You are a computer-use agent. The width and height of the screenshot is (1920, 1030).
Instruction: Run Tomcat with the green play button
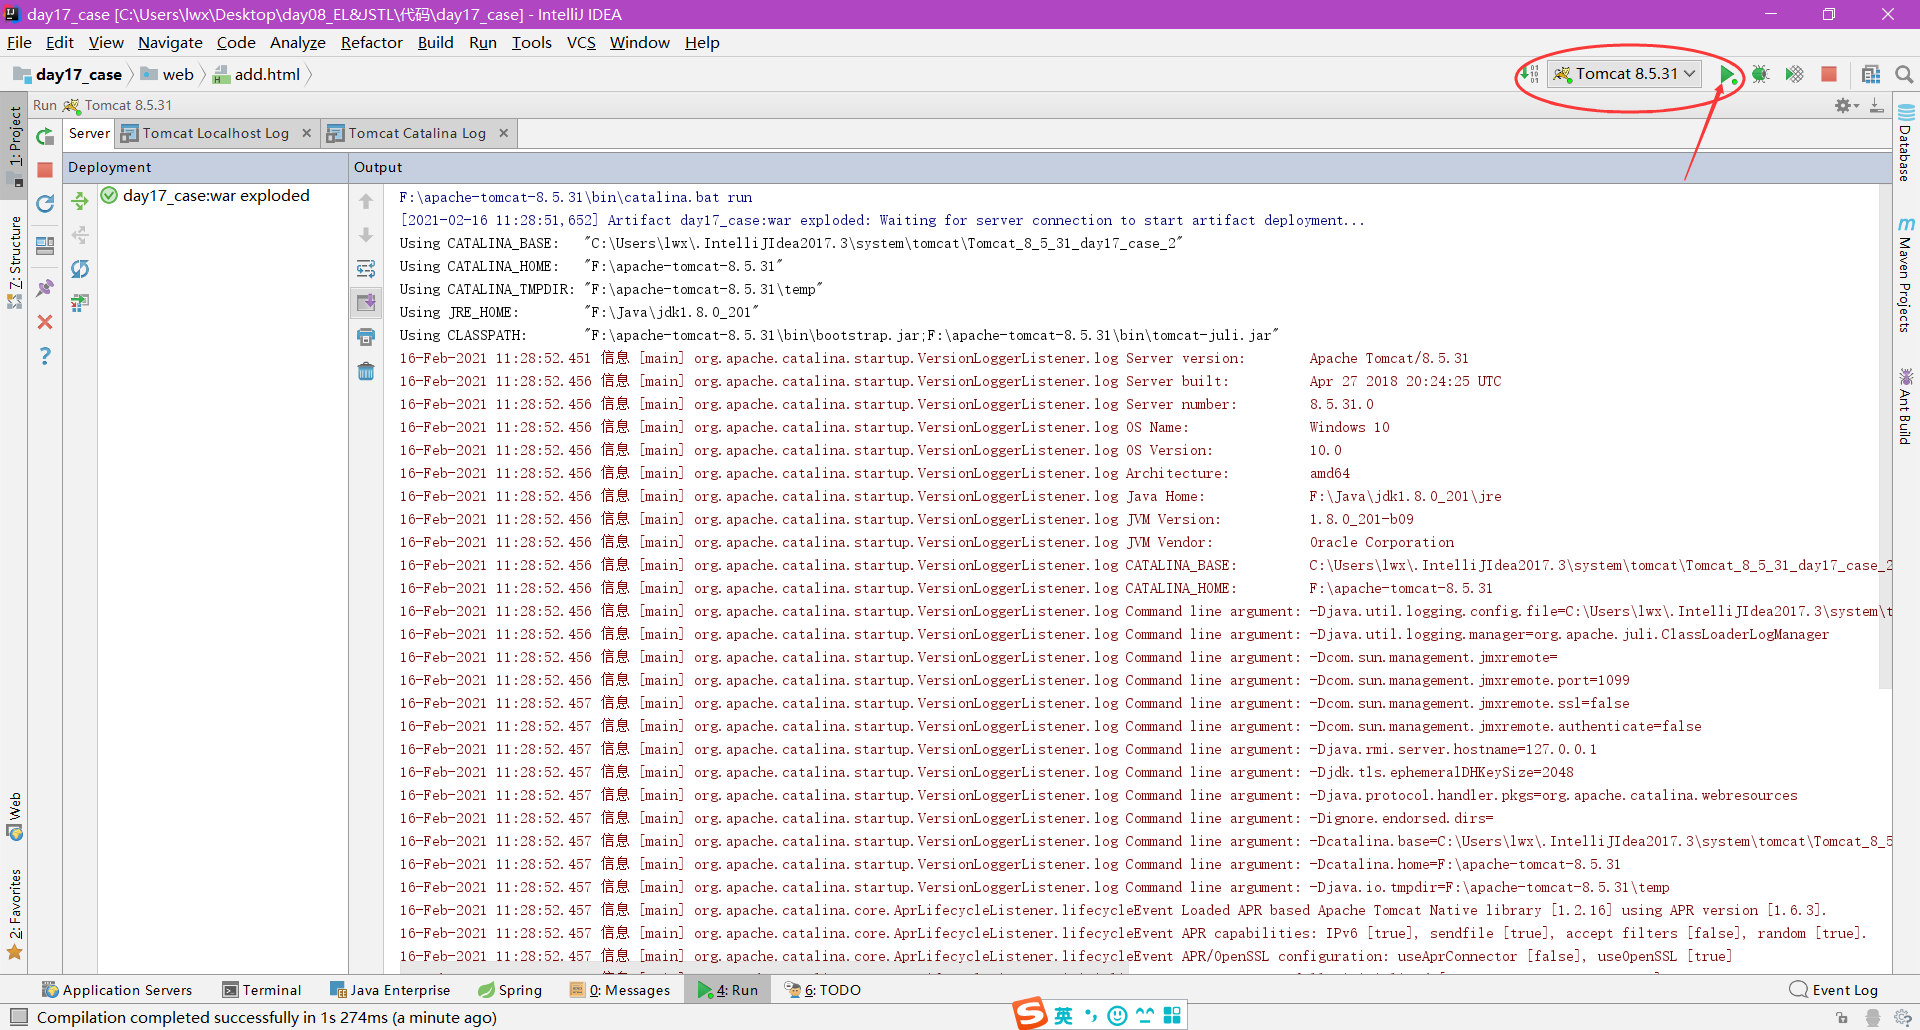pos(1727,74)
